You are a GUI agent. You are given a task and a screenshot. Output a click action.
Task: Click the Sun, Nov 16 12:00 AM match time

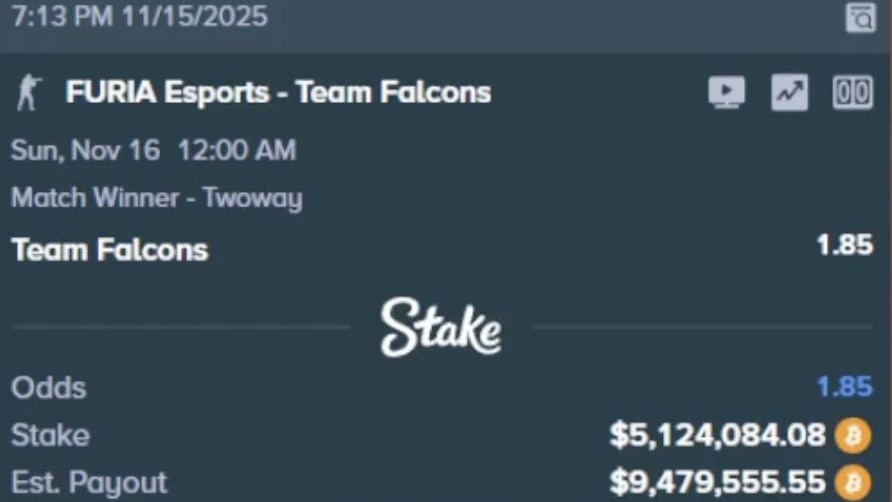click(x=153, y=151)
